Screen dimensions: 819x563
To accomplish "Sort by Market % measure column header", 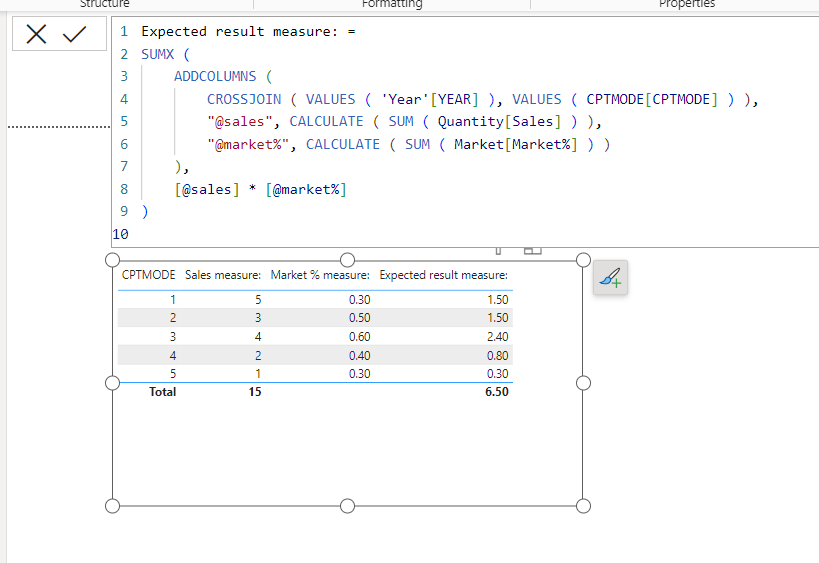I will [x=320, y=275].
